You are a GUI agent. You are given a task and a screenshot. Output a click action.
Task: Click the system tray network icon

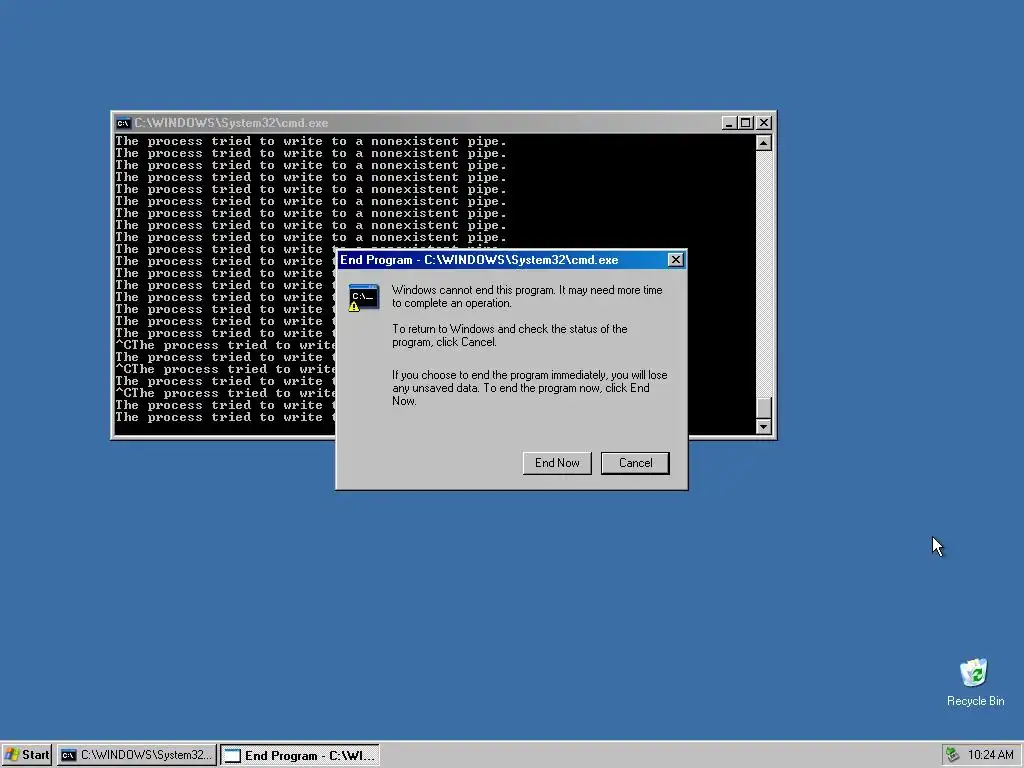[x=953, y=755]
